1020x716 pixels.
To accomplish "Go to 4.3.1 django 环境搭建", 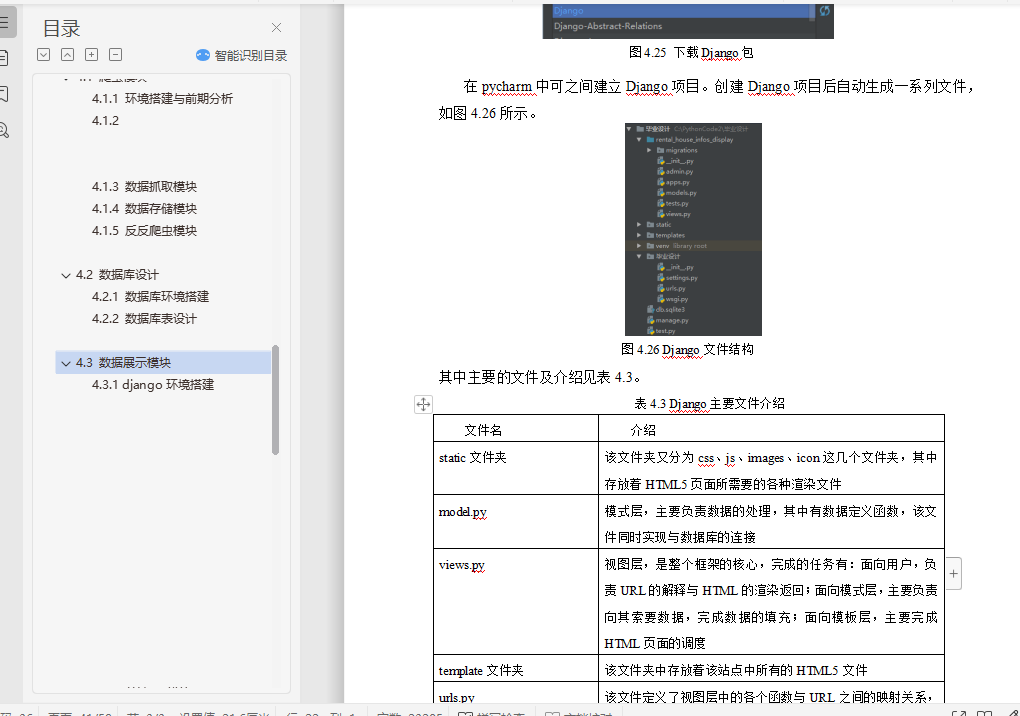I will point(153,384).
